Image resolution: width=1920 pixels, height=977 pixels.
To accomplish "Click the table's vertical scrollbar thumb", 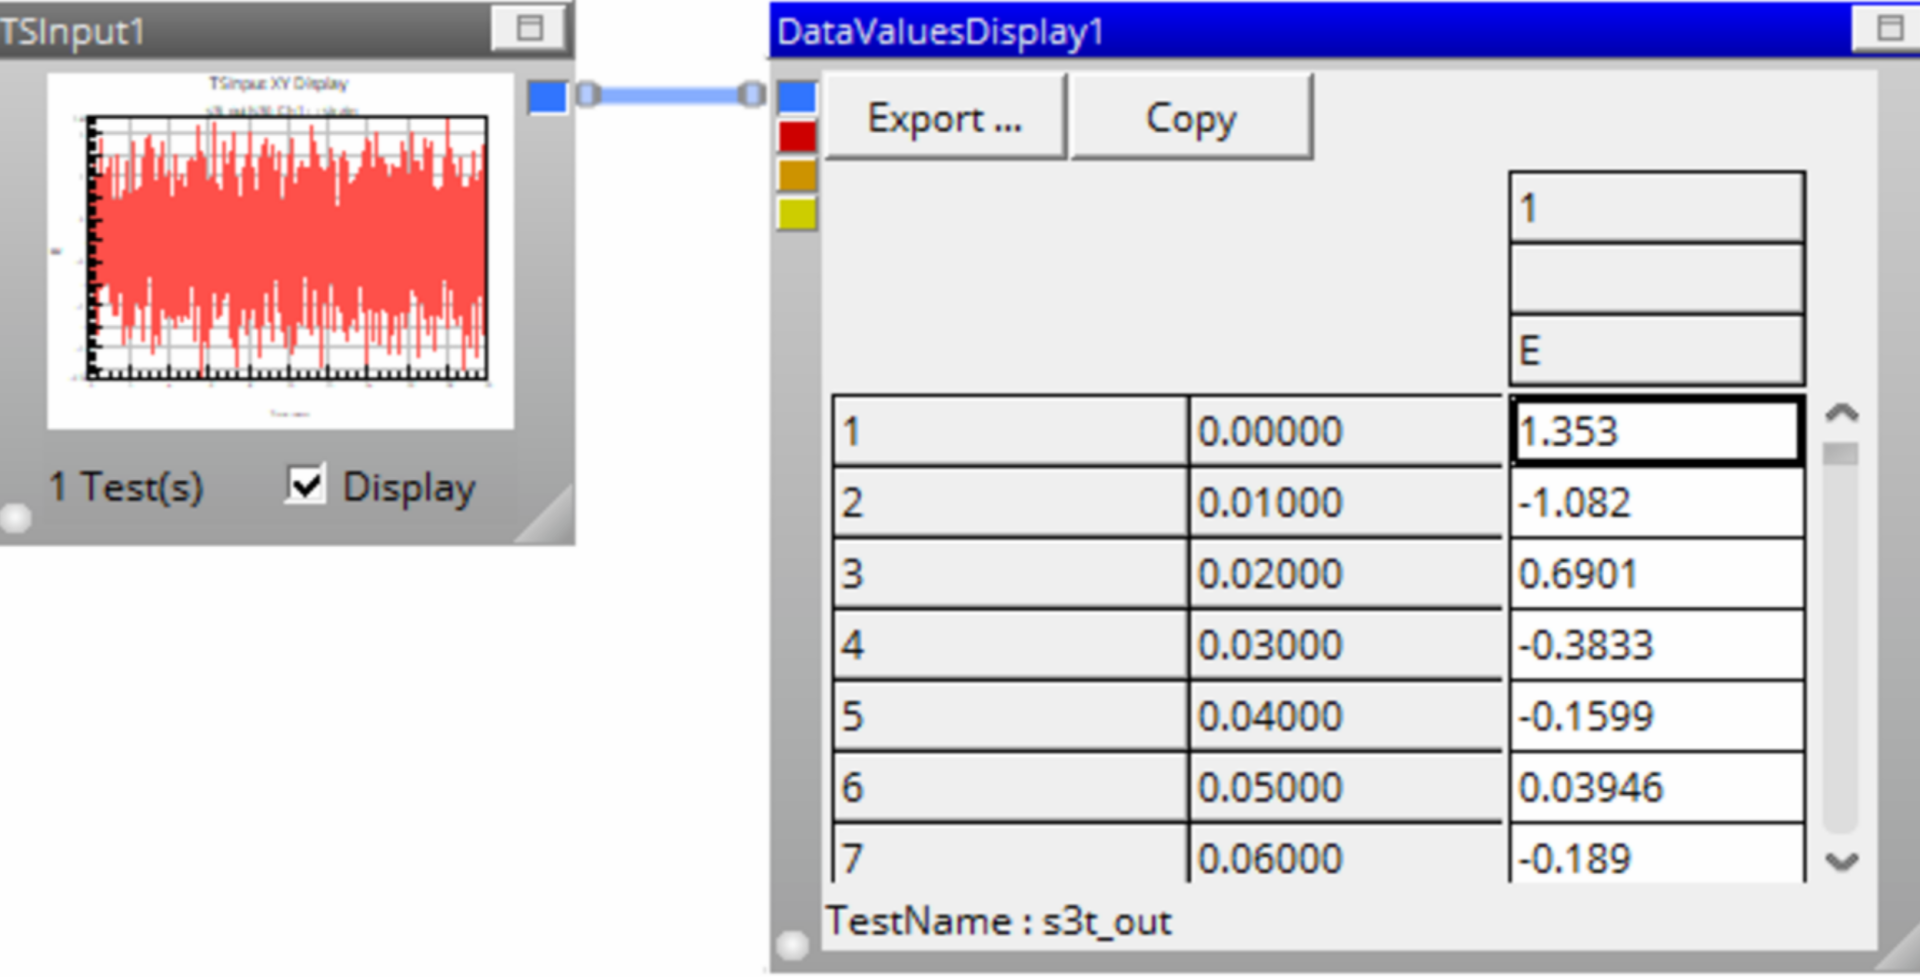I will pos(1840,455).
